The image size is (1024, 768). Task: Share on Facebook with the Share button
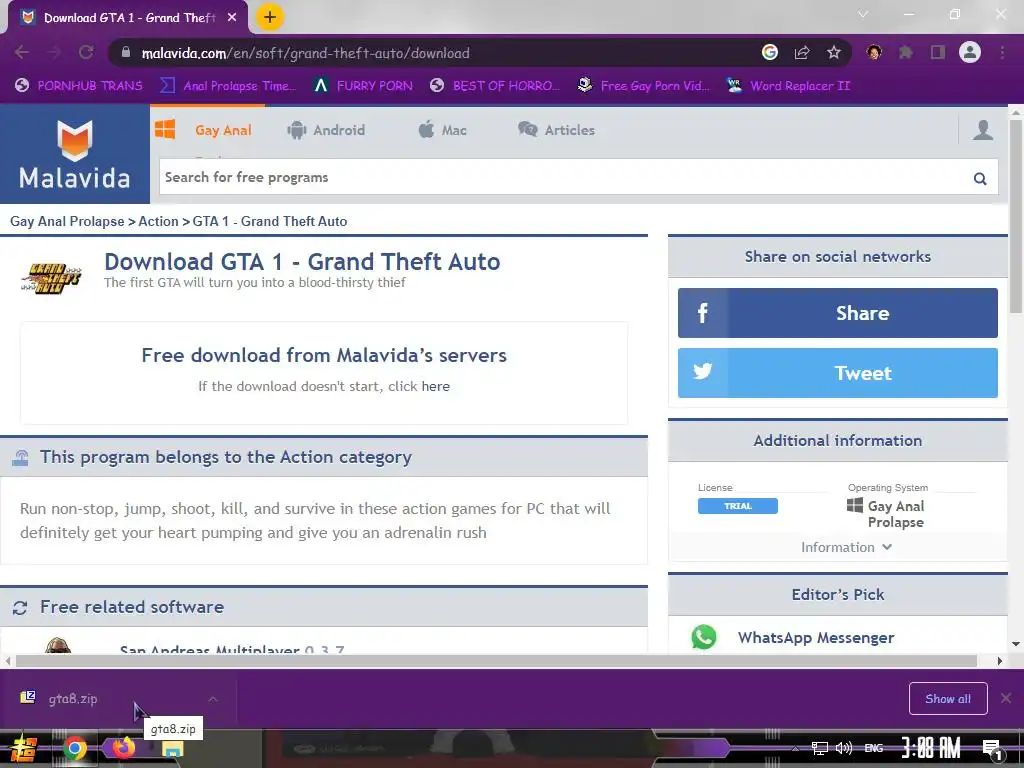click(x=837, y=313)
